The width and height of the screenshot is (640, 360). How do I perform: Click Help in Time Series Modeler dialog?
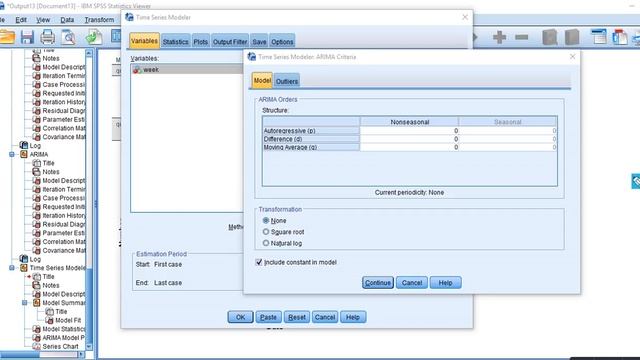pyautogui.click(x=353, y=317)
